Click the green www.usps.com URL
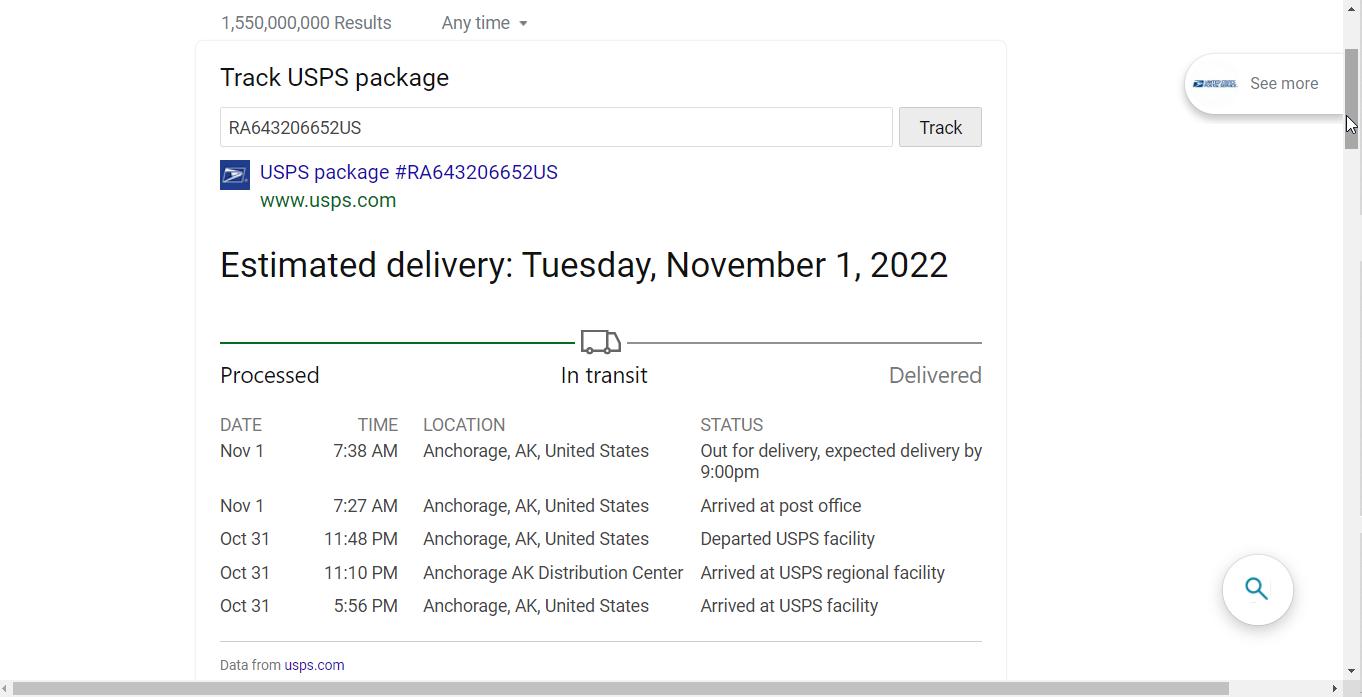Viewport: 1362px width, 697px height. (328, 200)
